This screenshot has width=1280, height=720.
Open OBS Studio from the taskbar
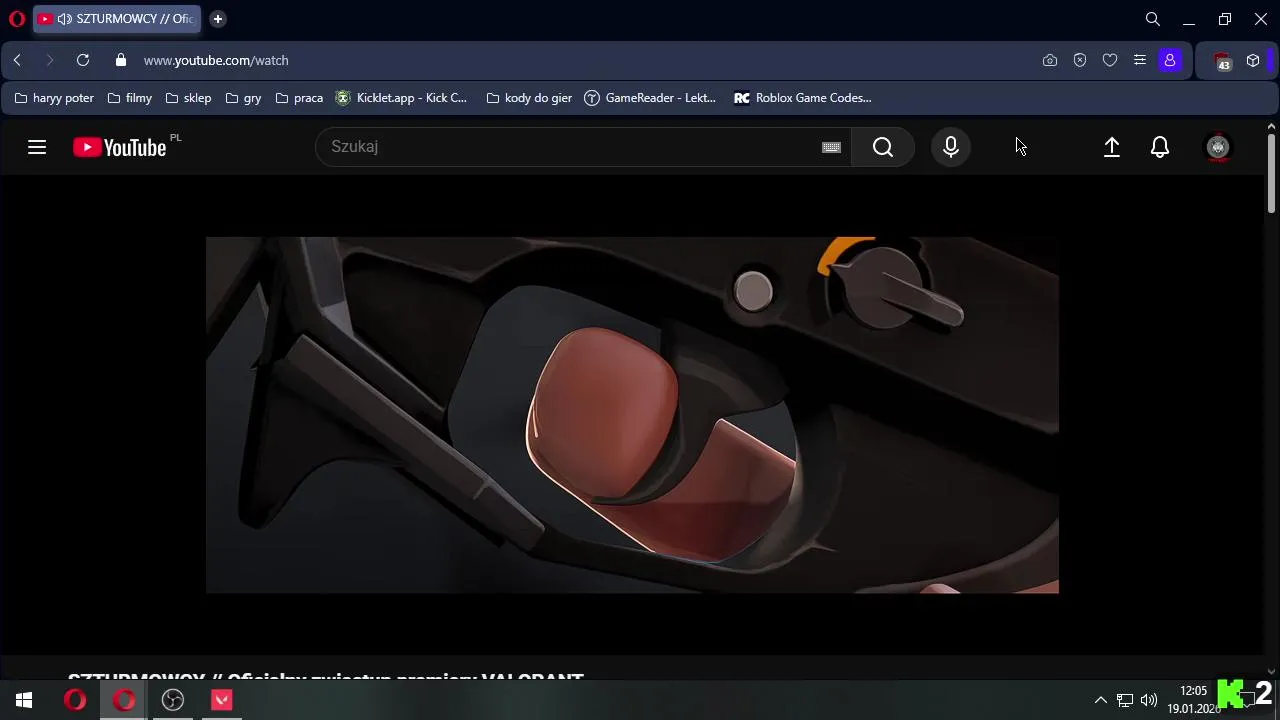point(173,700)
